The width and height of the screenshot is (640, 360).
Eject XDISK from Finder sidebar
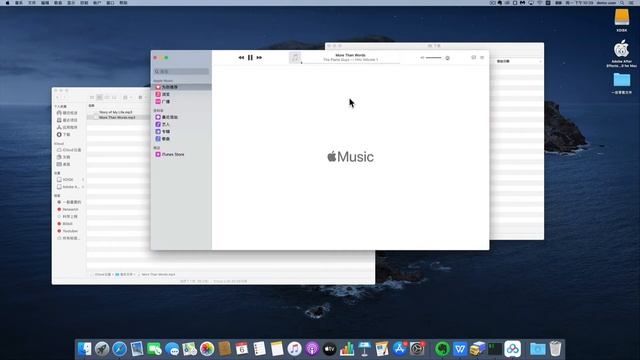pyautogui.click(x=83, y=180)
